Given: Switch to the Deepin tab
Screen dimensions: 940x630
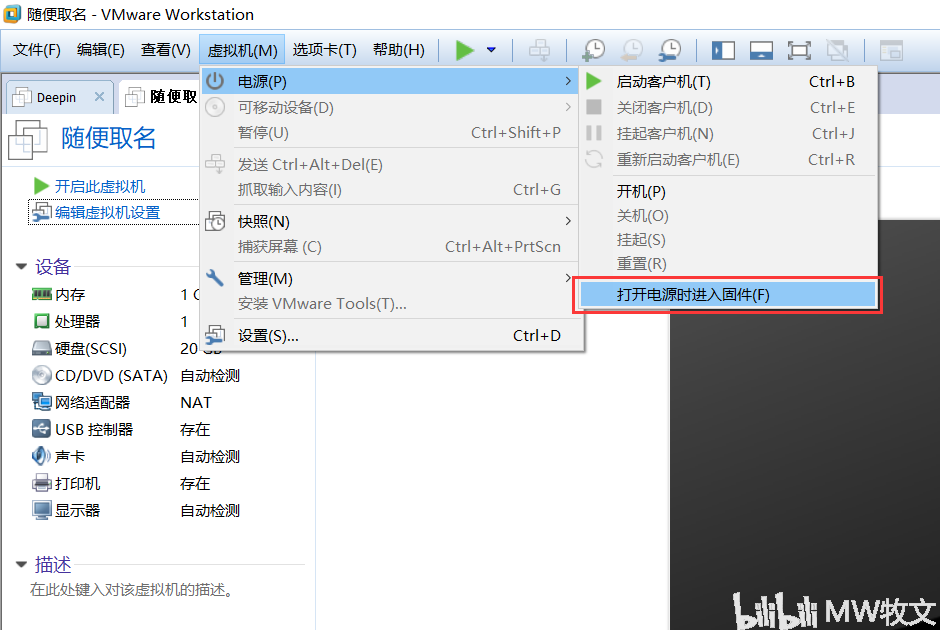Looking at the screenshot, I should click(56, 97).
